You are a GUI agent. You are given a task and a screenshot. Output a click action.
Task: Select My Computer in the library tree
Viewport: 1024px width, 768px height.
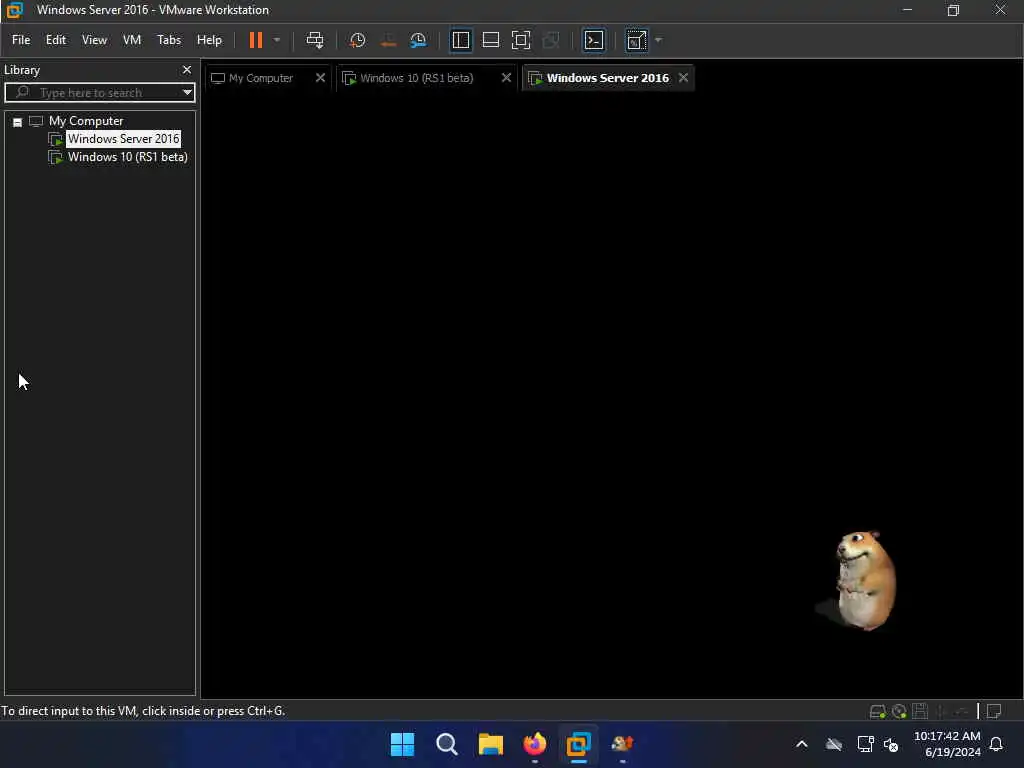(86, 121)
